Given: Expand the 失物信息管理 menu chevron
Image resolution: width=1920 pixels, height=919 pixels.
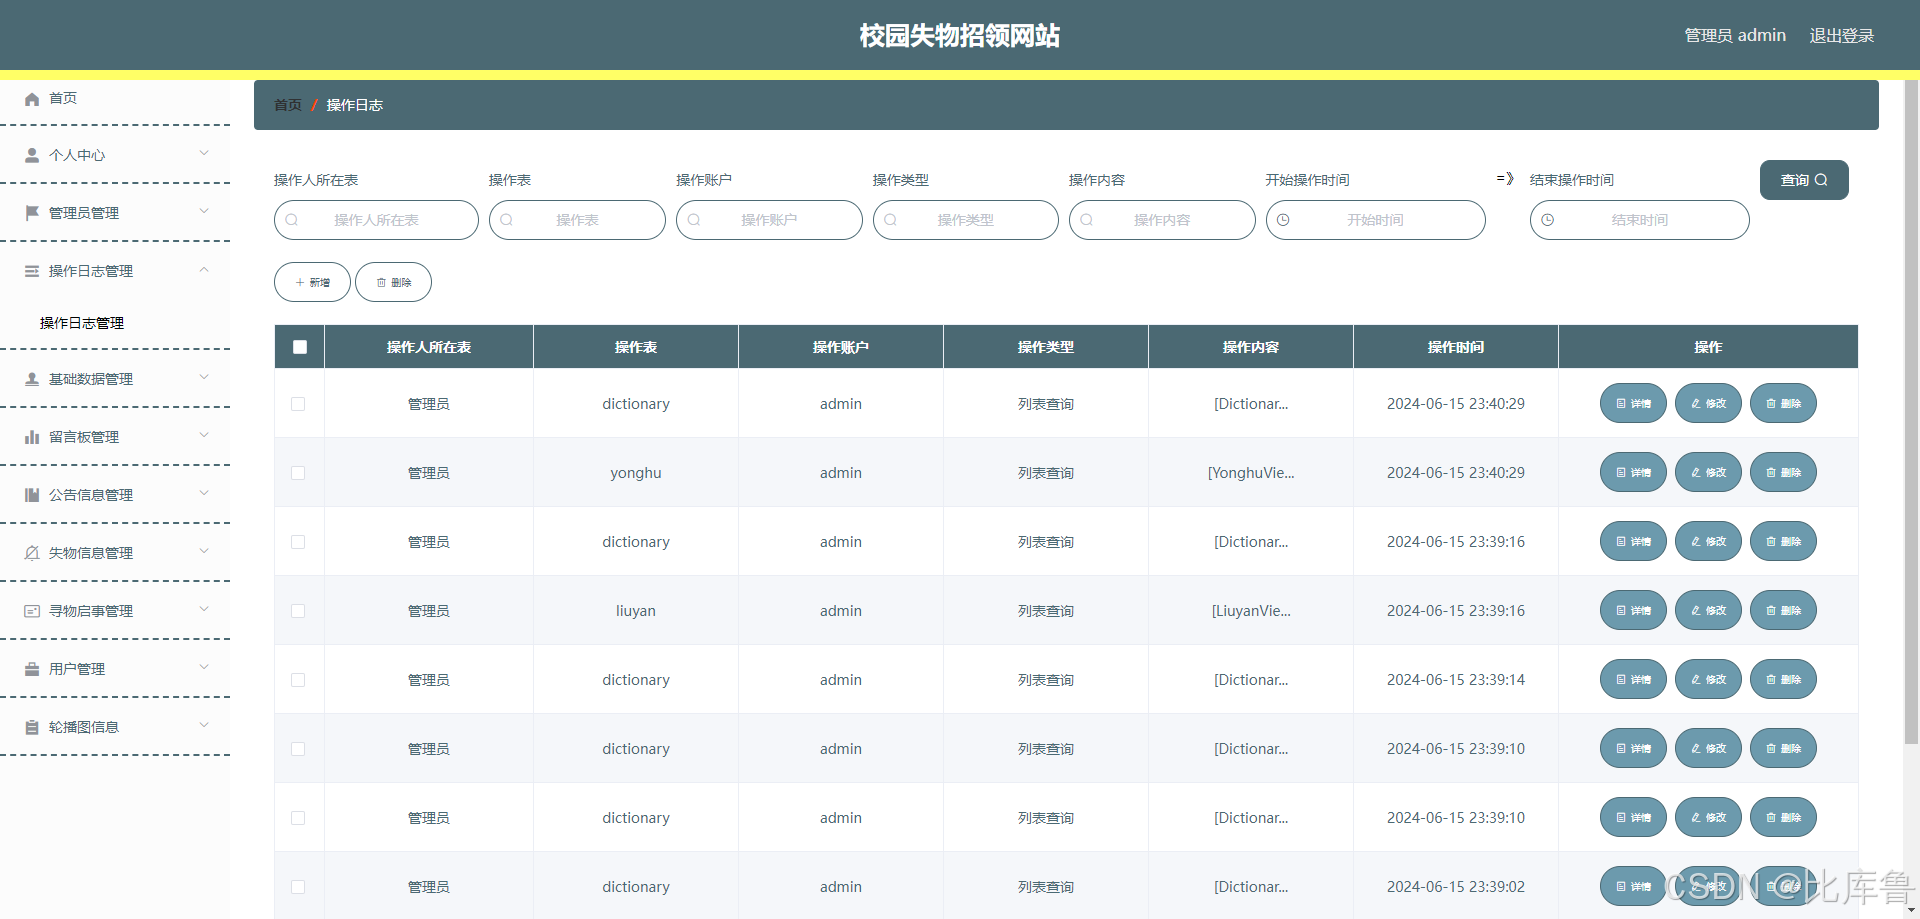Looking at the screenshot, I should (204, 552).
